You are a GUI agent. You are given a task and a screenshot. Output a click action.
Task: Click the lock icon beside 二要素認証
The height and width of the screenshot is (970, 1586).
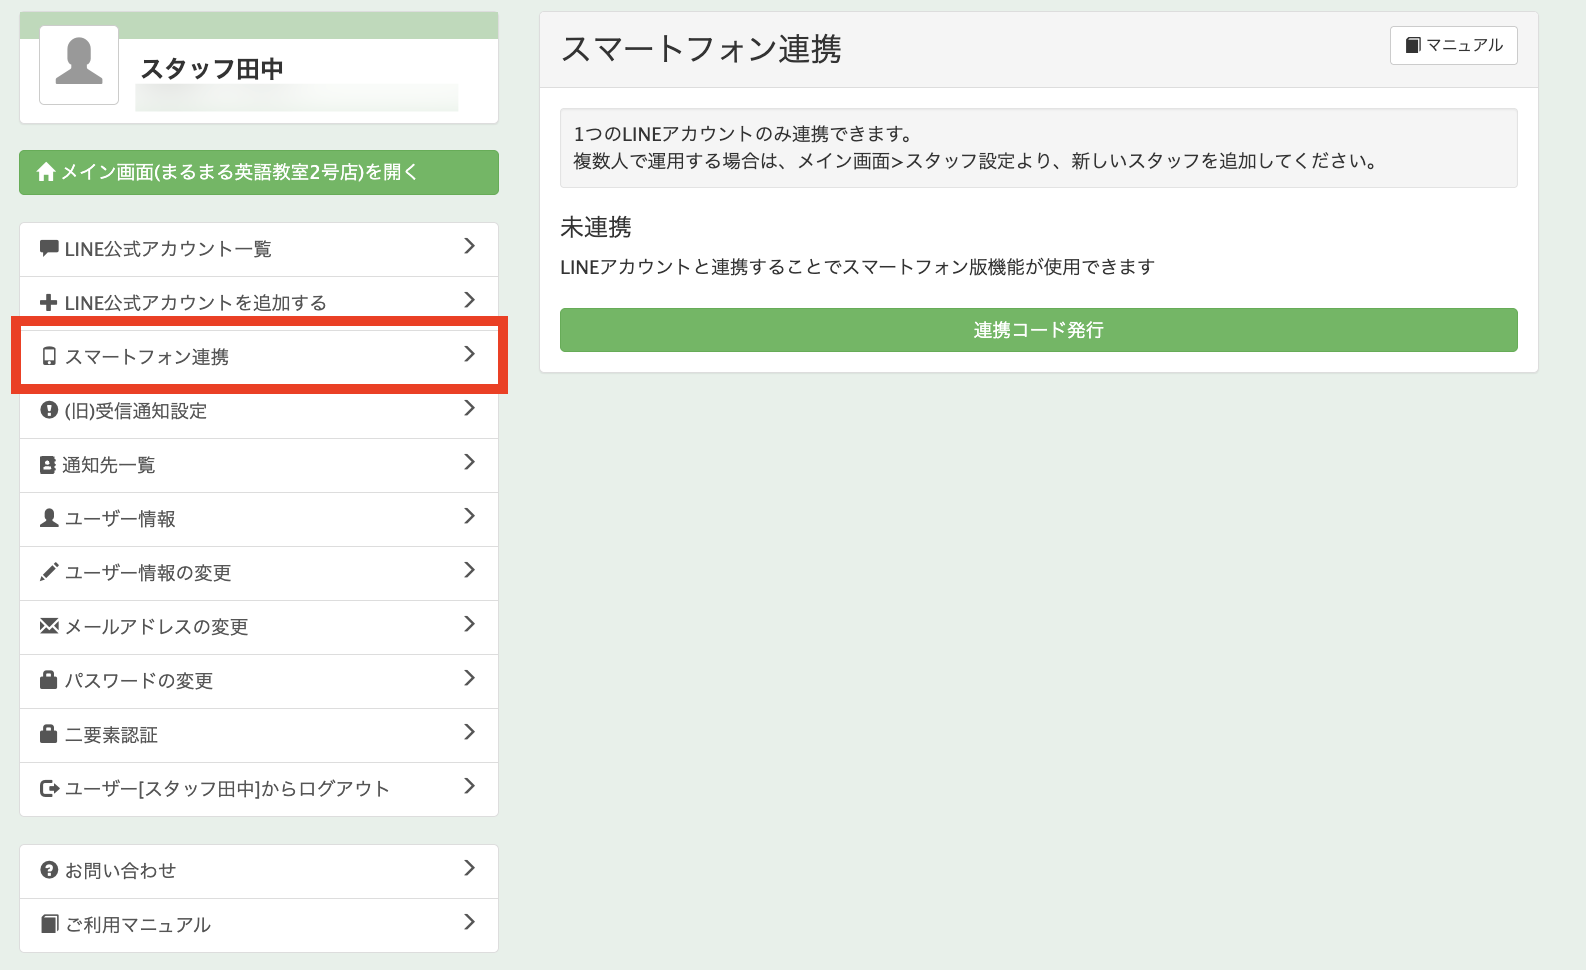tap(49, 734)
